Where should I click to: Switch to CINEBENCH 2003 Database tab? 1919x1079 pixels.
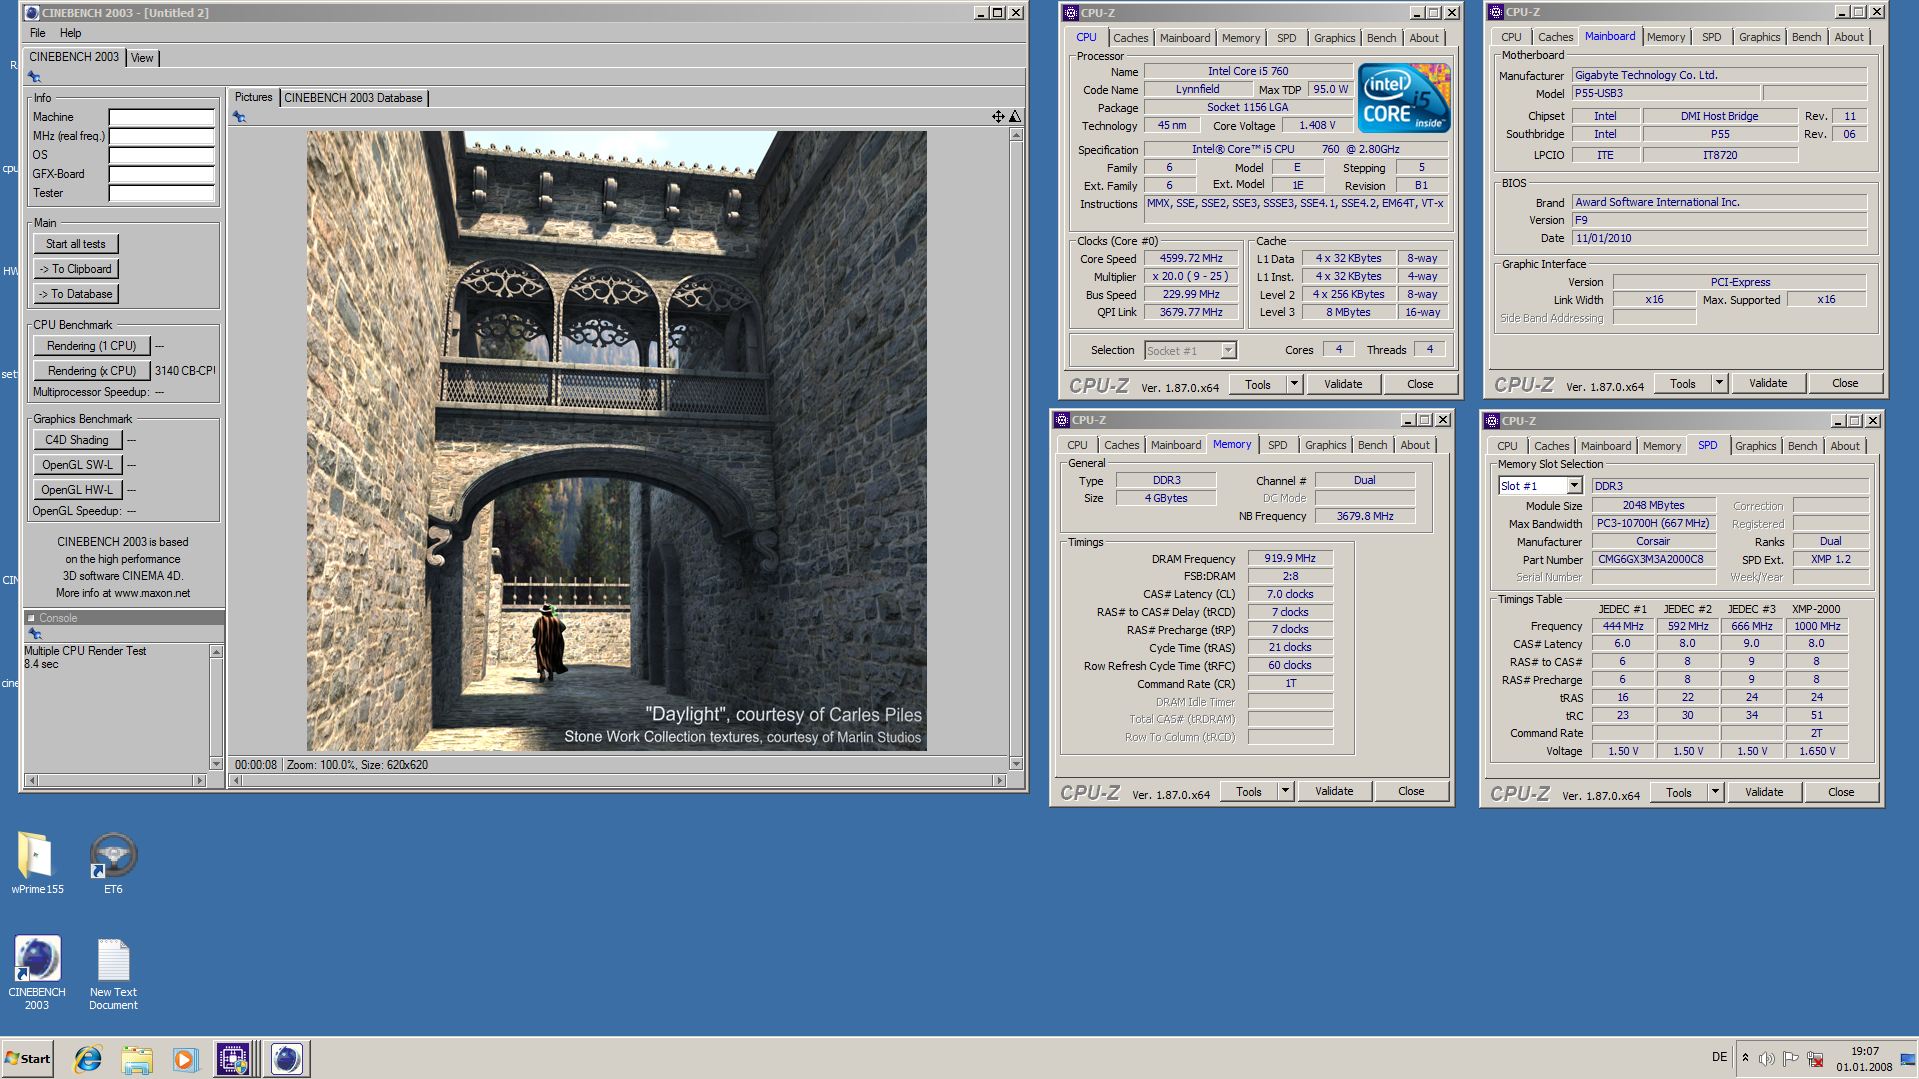point(353,98)
